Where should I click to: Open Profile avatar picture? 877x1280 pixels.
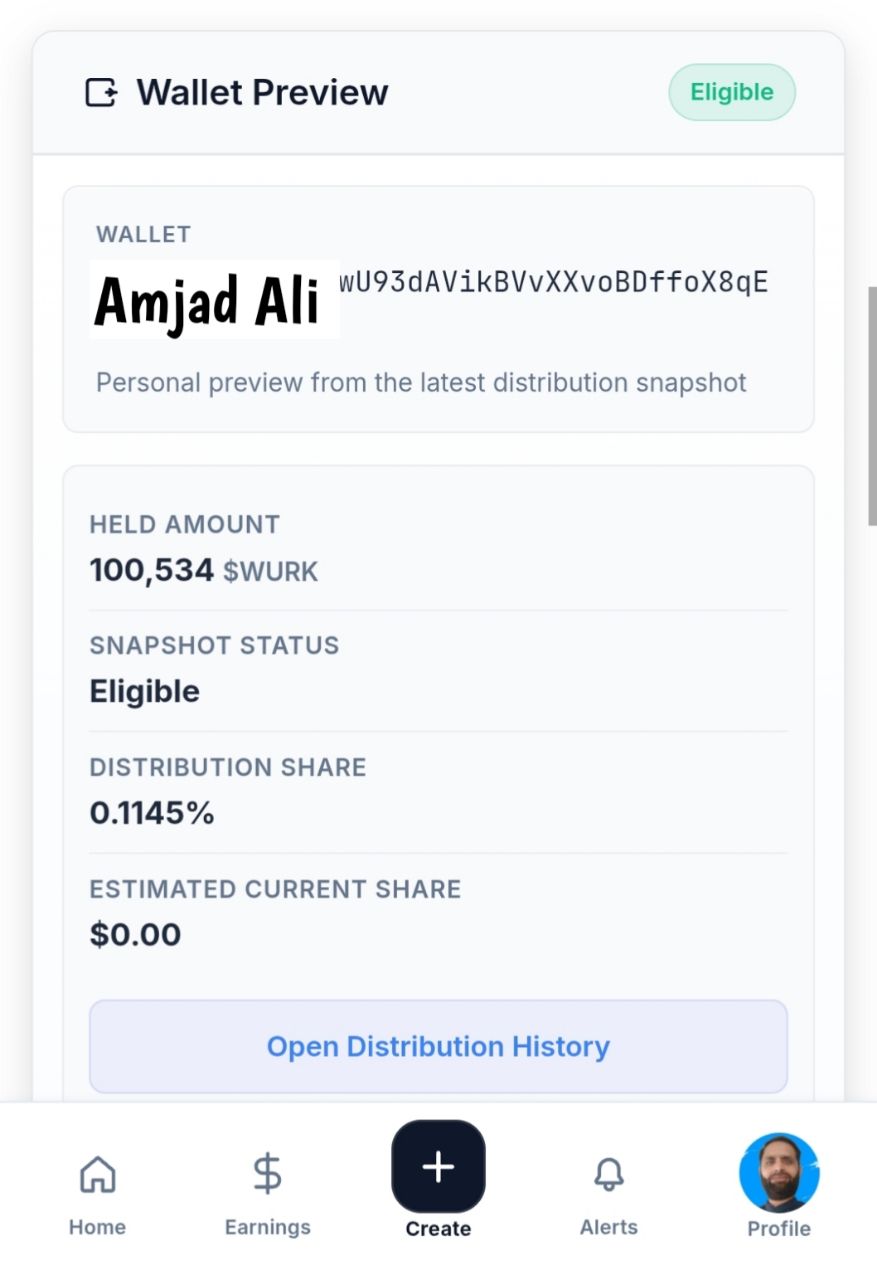click(779, 1173)
